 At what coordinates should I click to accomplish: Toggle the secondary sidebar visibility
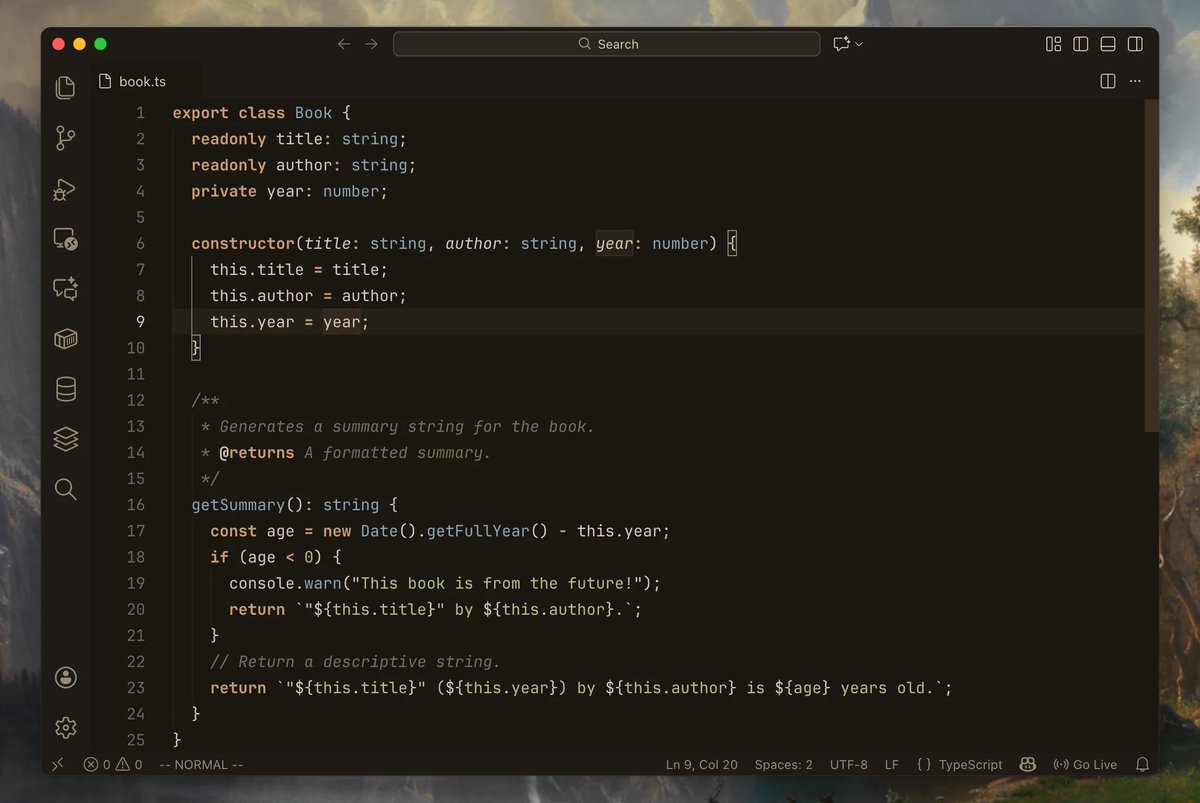(1135, 44)
